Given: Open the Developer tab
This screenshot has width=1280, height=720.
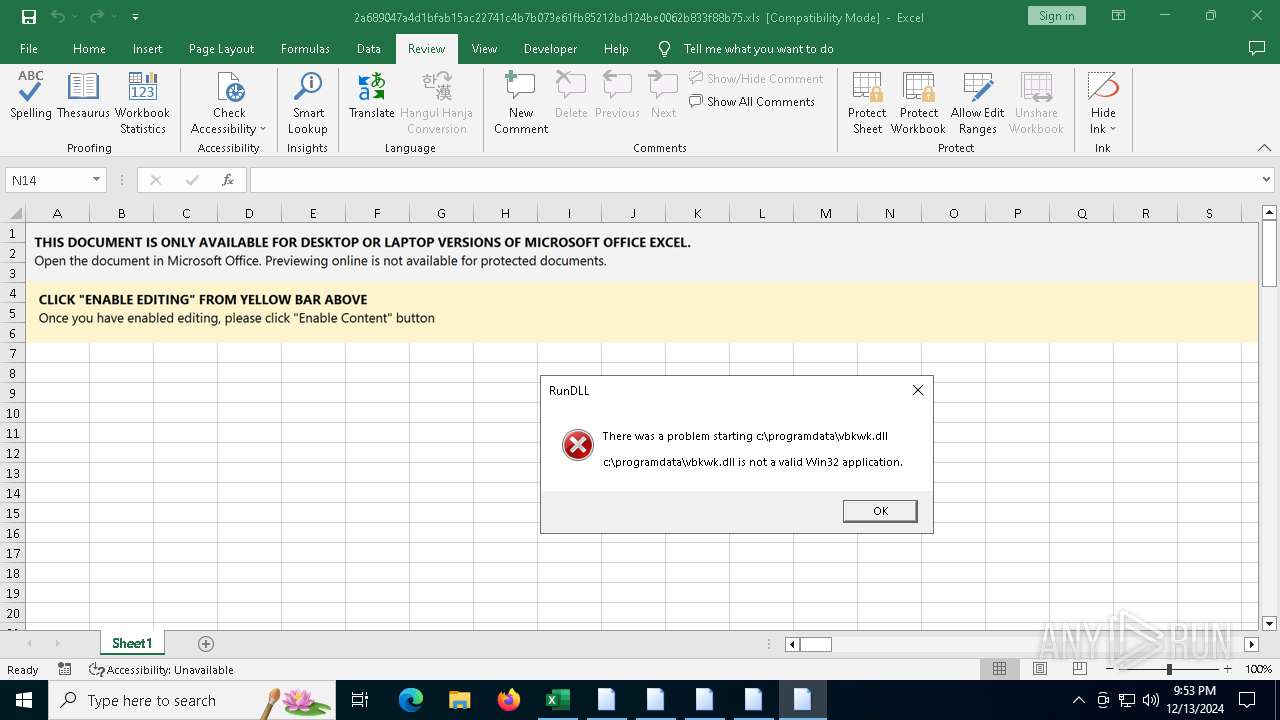Looking at the screenshot, I should (x=550, y=48).
